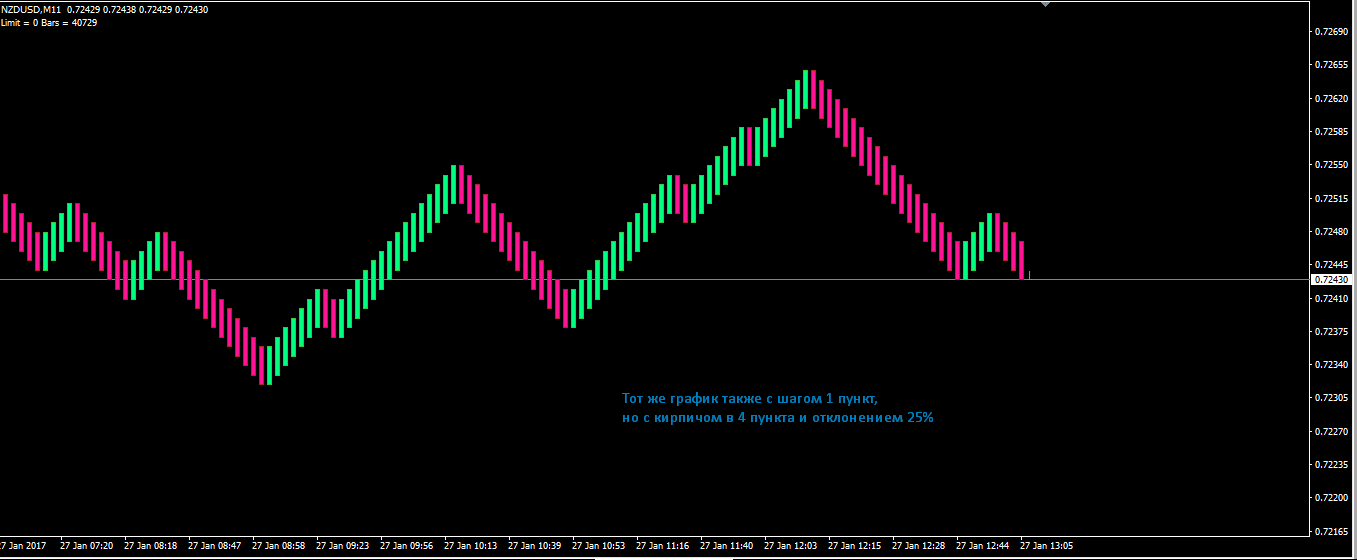Click time axis label 27 Jan 09:56
Screen dimensions: 1357x560
[406, 546]
